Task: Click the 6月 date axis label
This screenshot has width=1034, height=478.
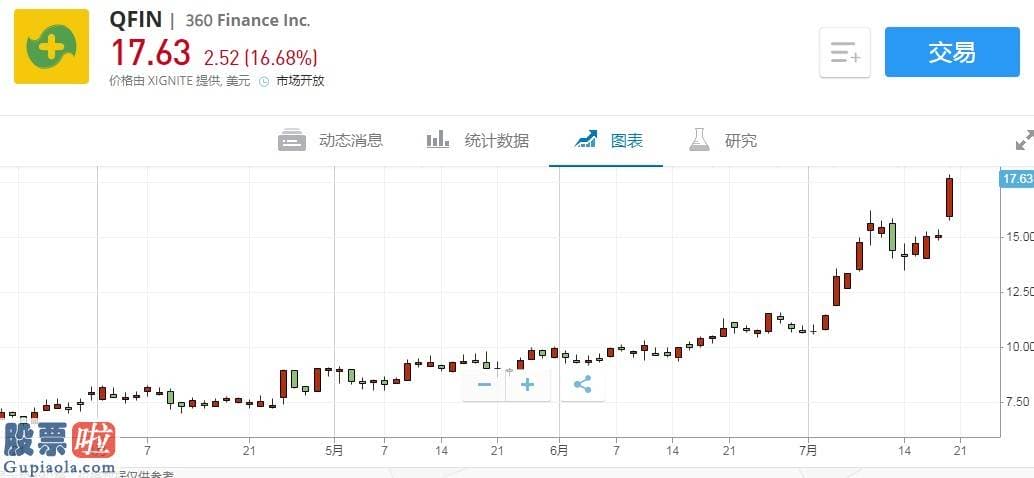Action: [x=559, y=451]
